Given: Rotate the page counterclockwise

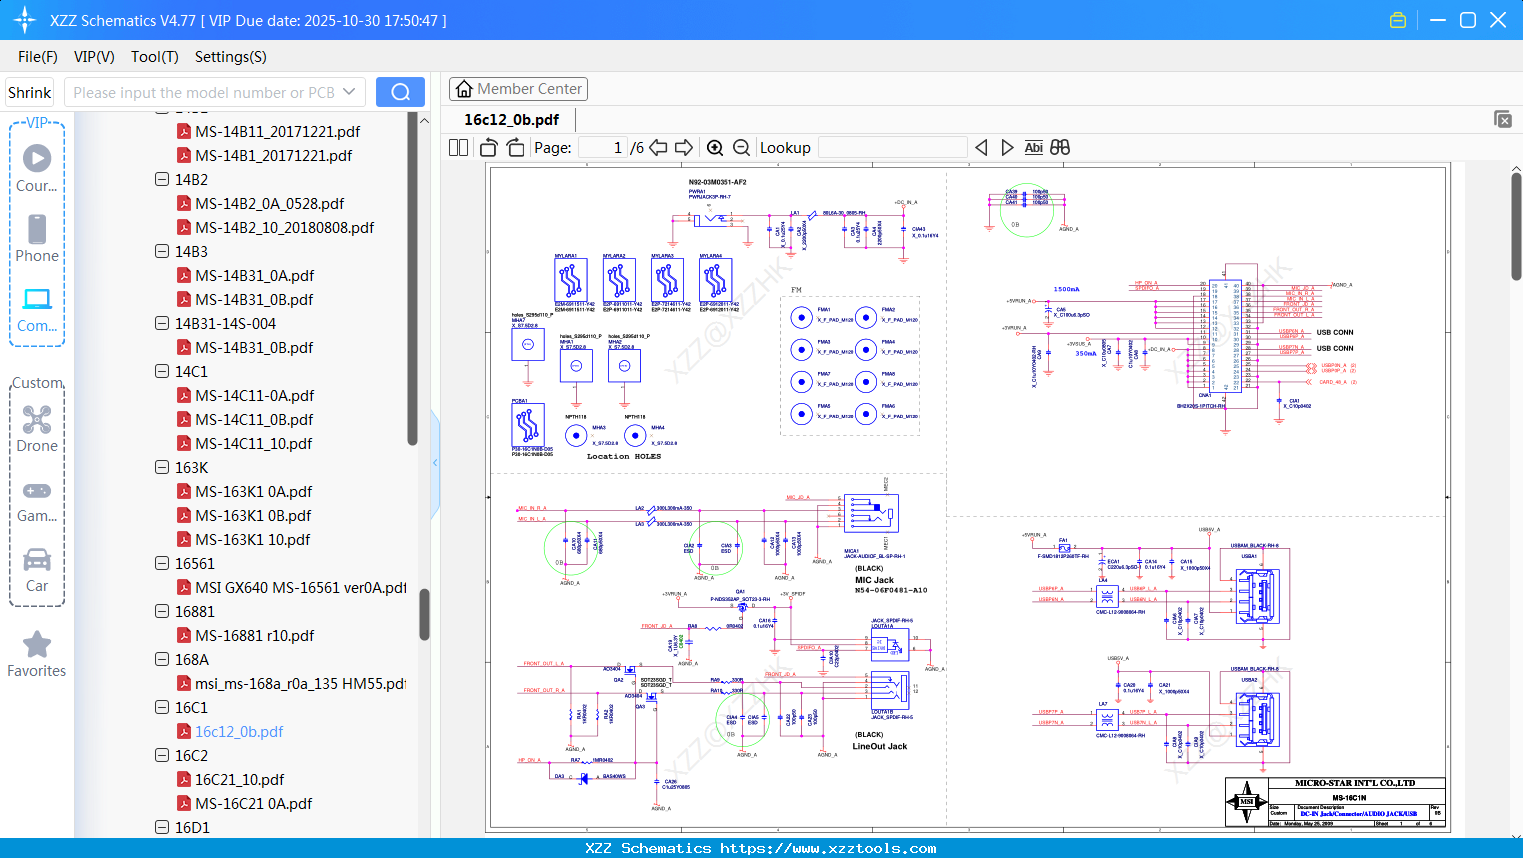Looking at the screenshot, I should [x=489, y=148].
